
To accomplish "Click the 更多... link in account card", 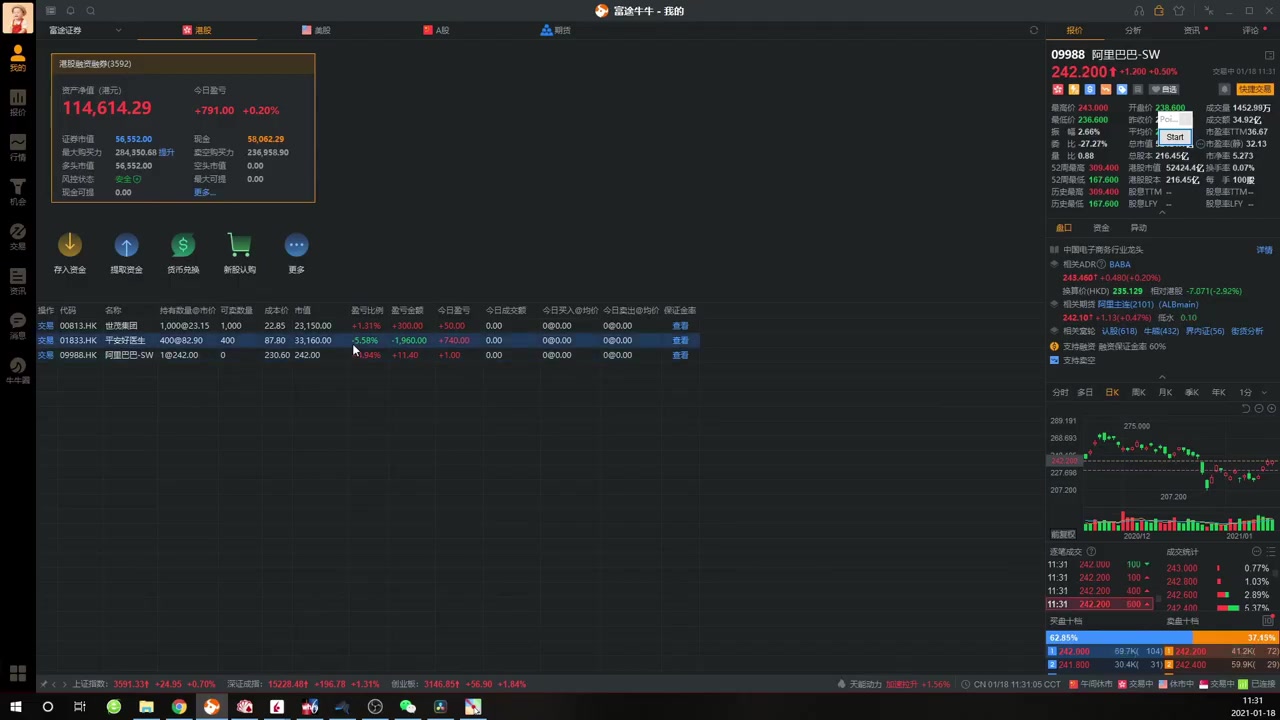I will [x=203, y=192].
